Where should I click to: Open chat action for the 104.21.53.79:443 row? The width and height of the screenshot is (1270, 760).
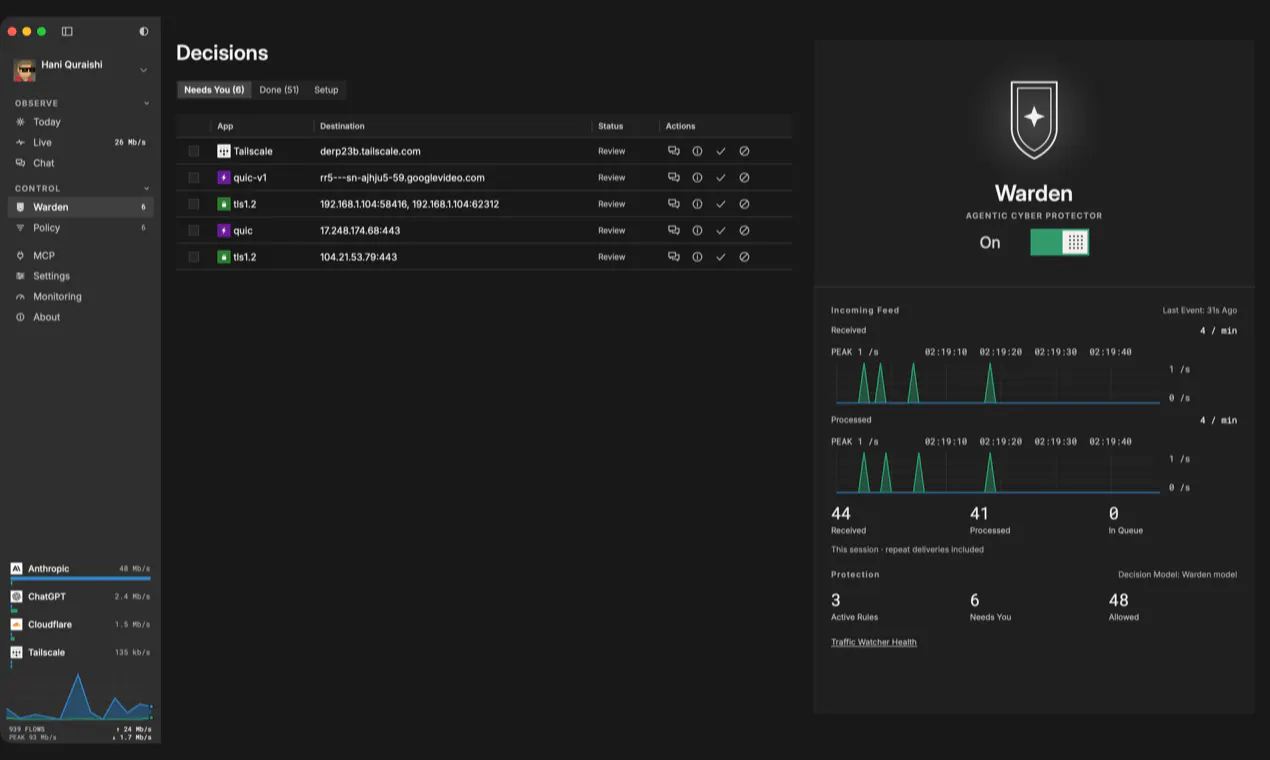click(x=674, y=257)
